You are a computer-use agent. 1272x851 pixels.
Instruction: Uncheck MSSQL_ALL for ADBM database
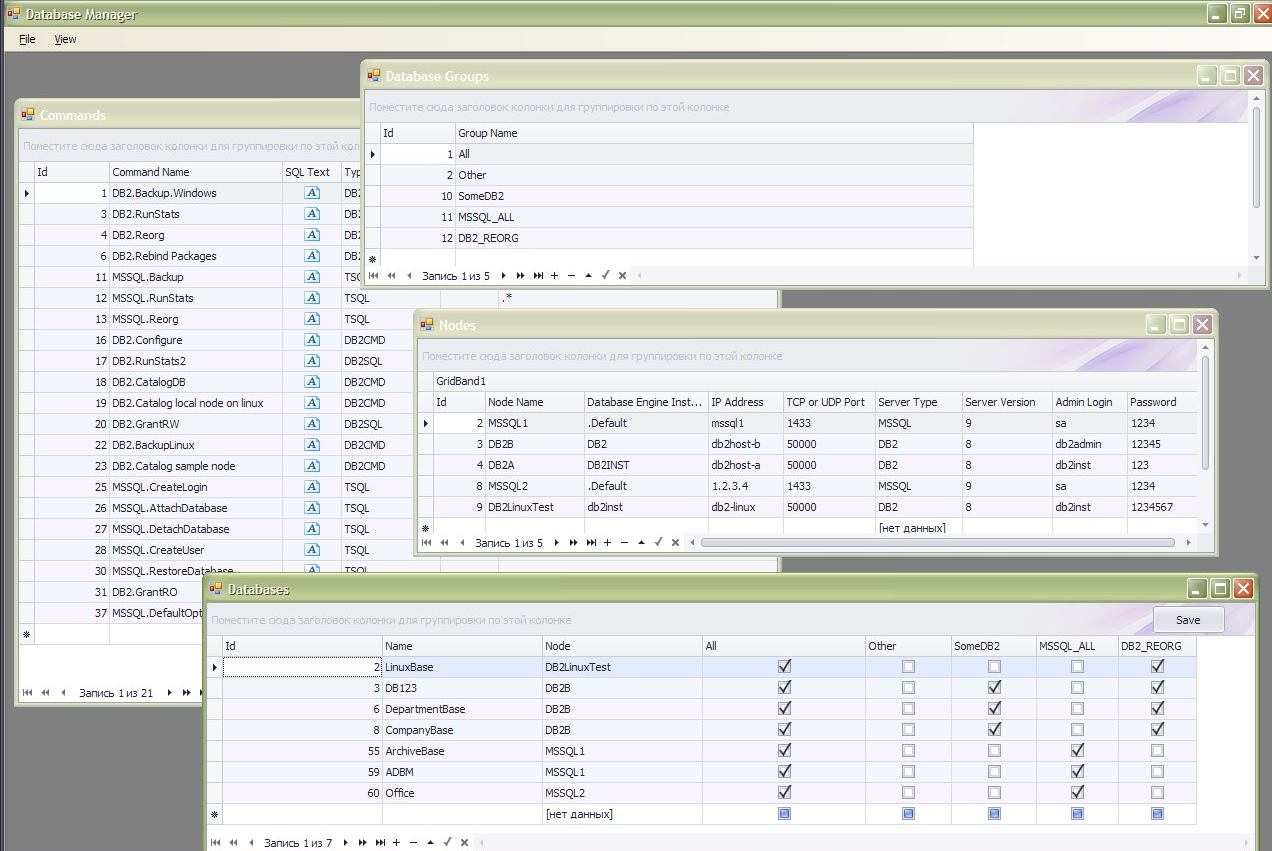1077,772
